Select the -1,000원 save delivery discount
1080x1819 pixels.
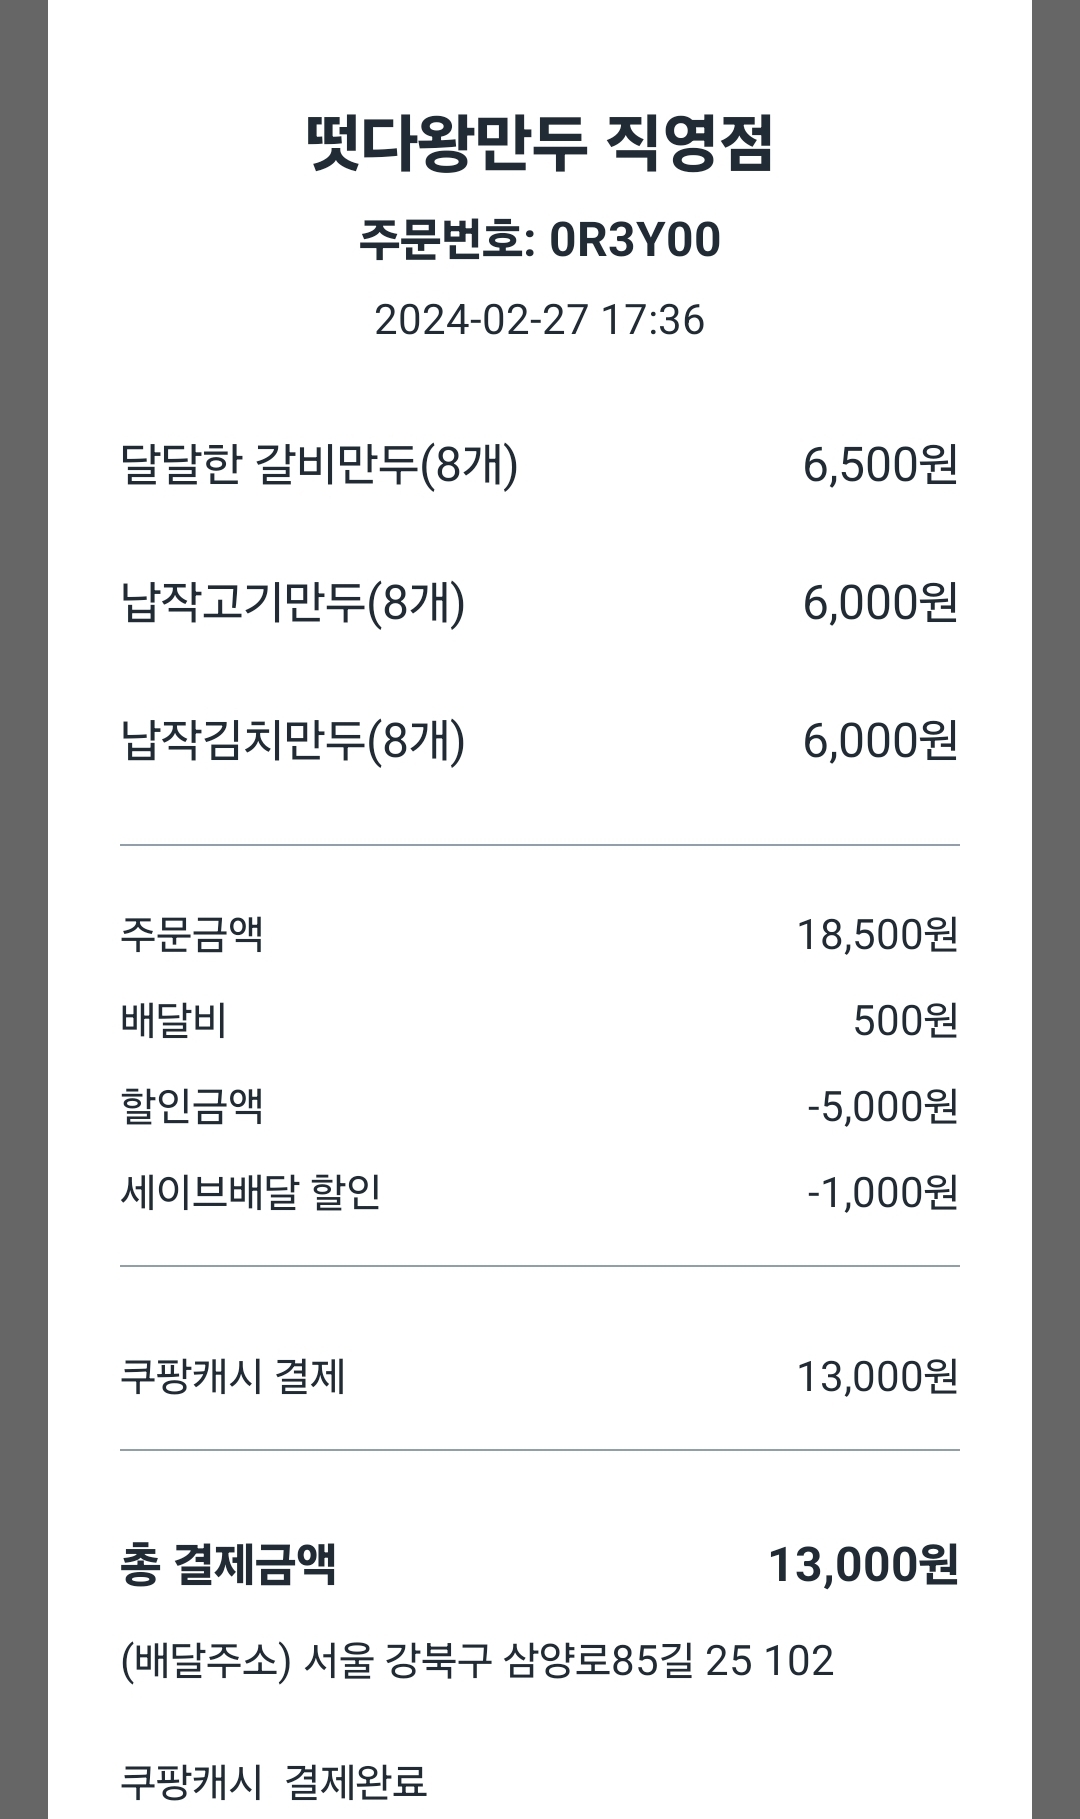click(x=882, y=1192)
